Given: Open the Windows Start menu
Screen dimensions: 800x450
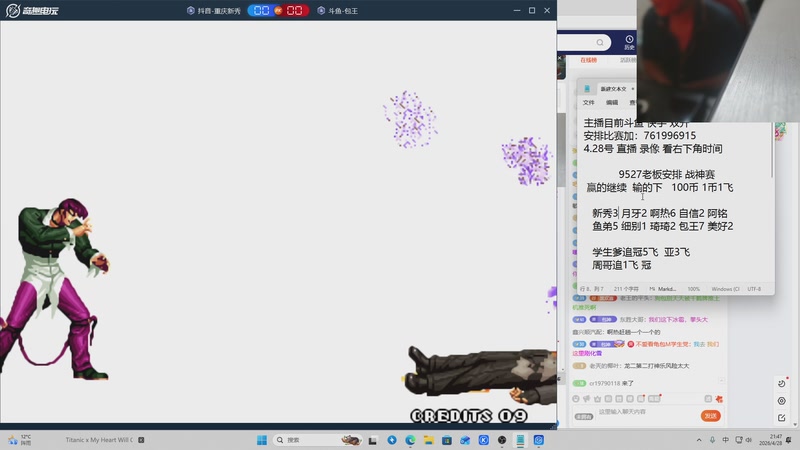Looking at the screenshot, I should tap(262, 440).
